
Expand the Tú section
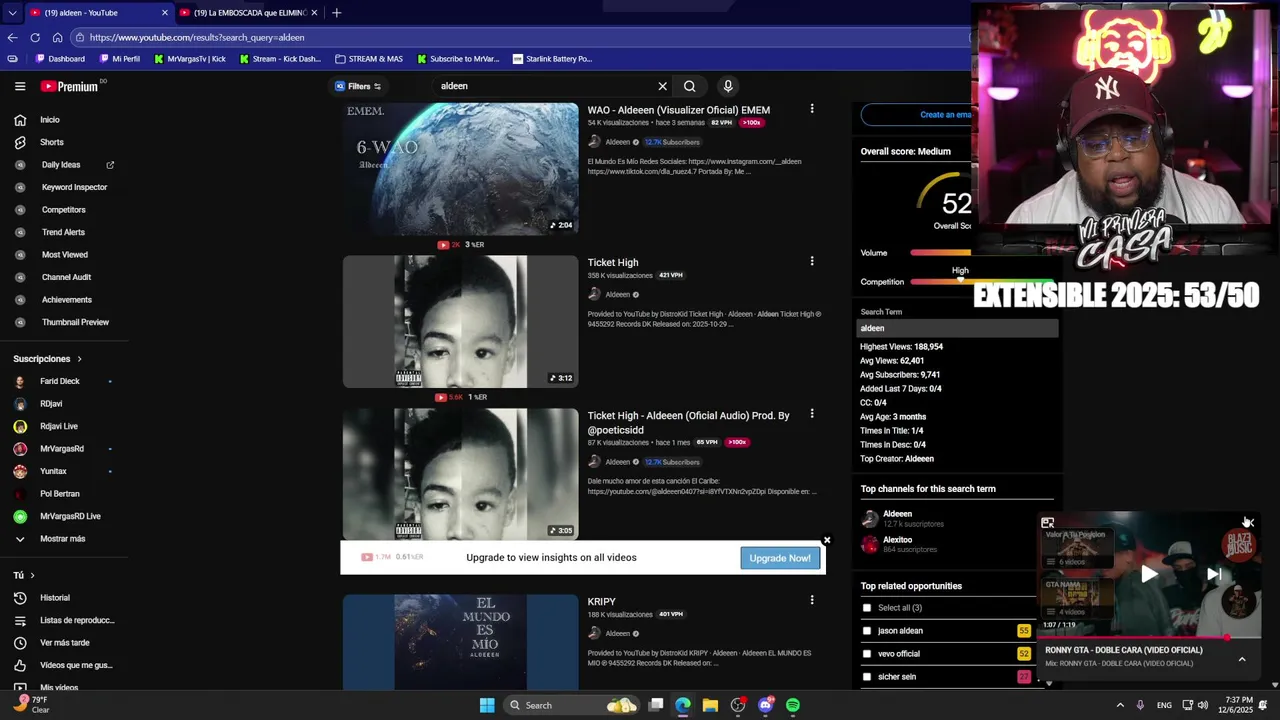(x=24, y=575)
